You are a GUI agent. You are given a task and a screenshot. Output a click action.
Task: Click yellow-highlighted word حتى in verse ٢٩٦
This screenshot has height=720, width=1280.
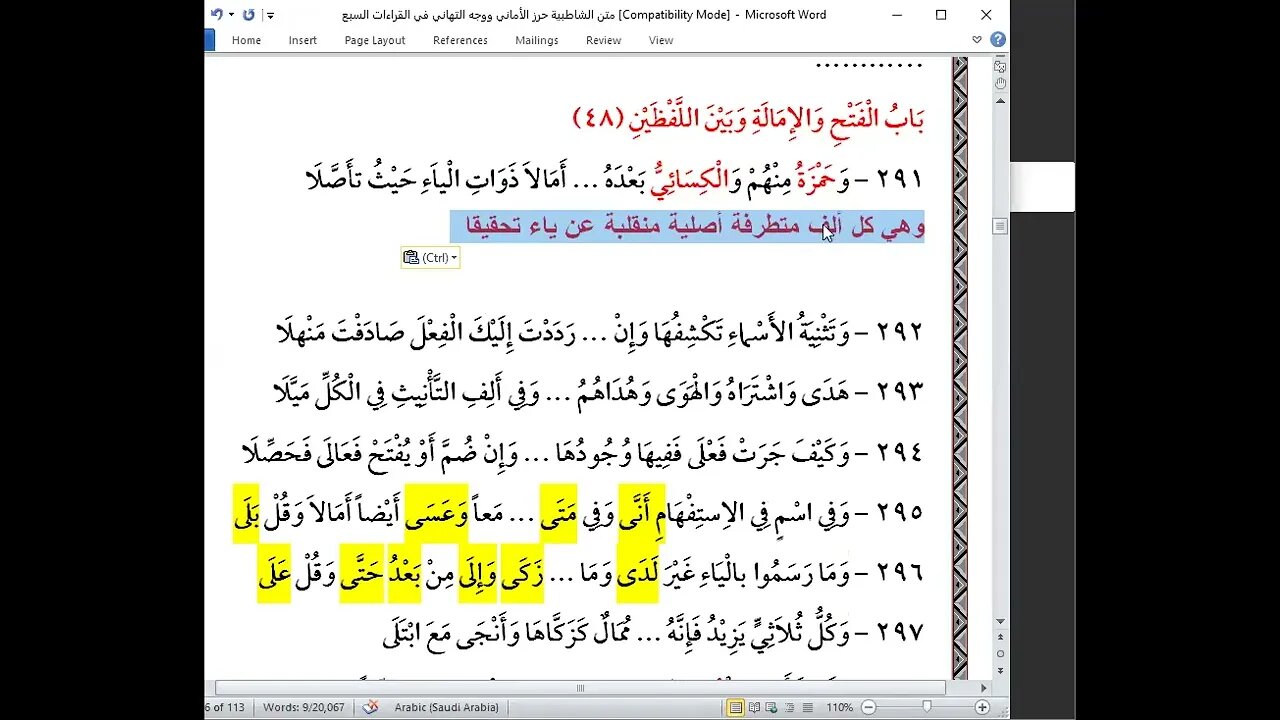361,574
